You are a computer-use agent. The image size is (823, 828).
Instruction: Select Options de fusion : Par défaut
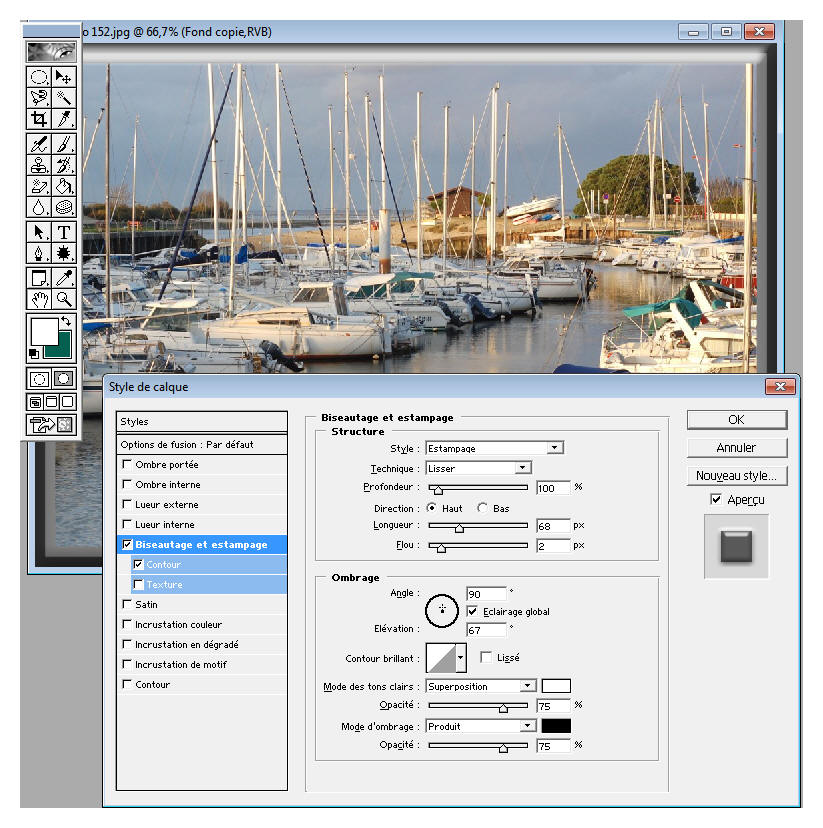coord(202,445)
